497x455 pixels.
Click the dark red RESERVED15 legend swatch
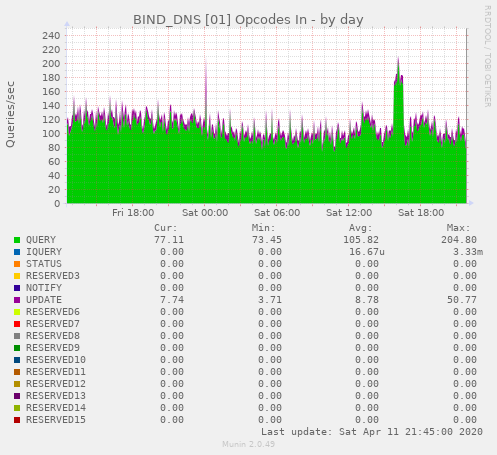17,420
